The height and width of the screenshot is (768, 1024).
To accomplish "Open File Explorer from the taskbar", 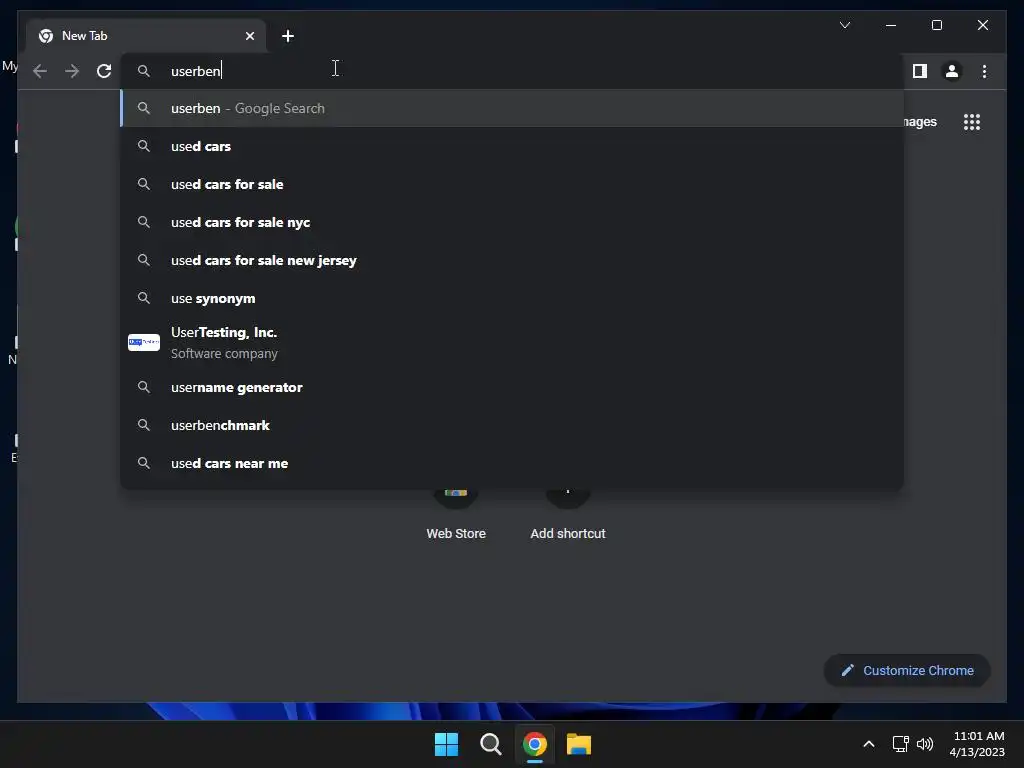I will coord(579,744).
